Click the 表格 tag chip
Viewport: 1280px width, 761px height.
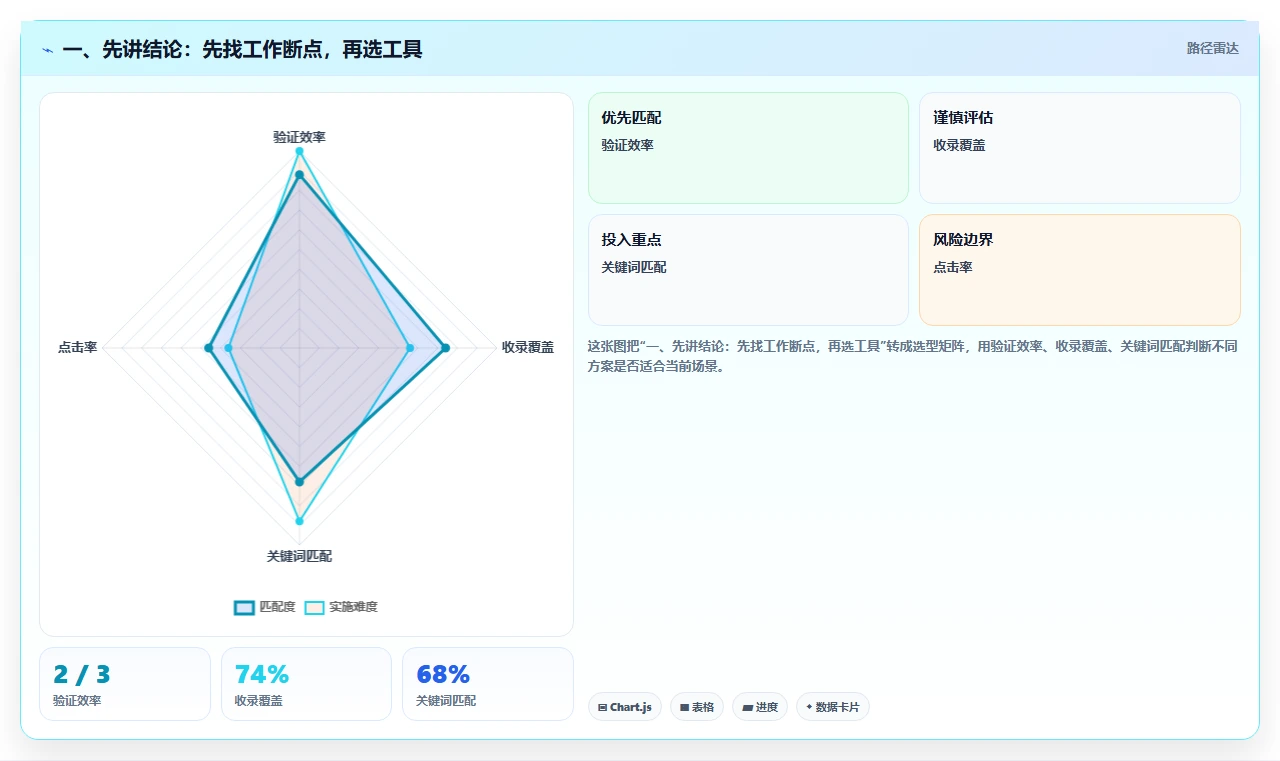(x=697, y=707)
